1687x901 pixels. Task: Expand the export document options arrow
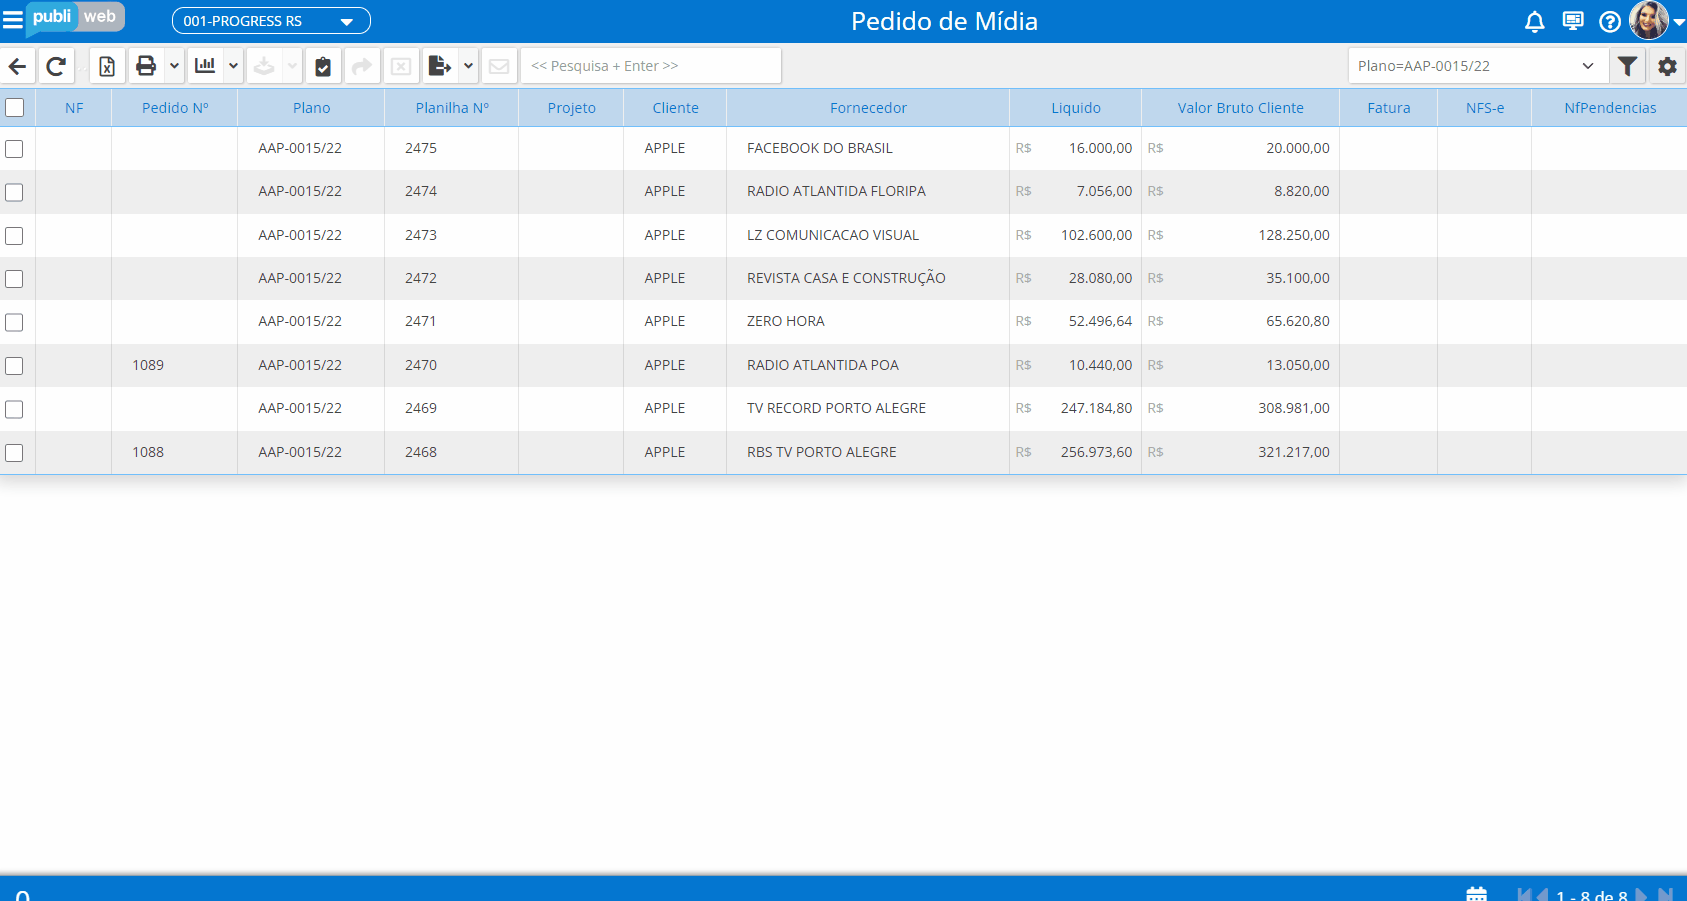[x=468, y=66]
